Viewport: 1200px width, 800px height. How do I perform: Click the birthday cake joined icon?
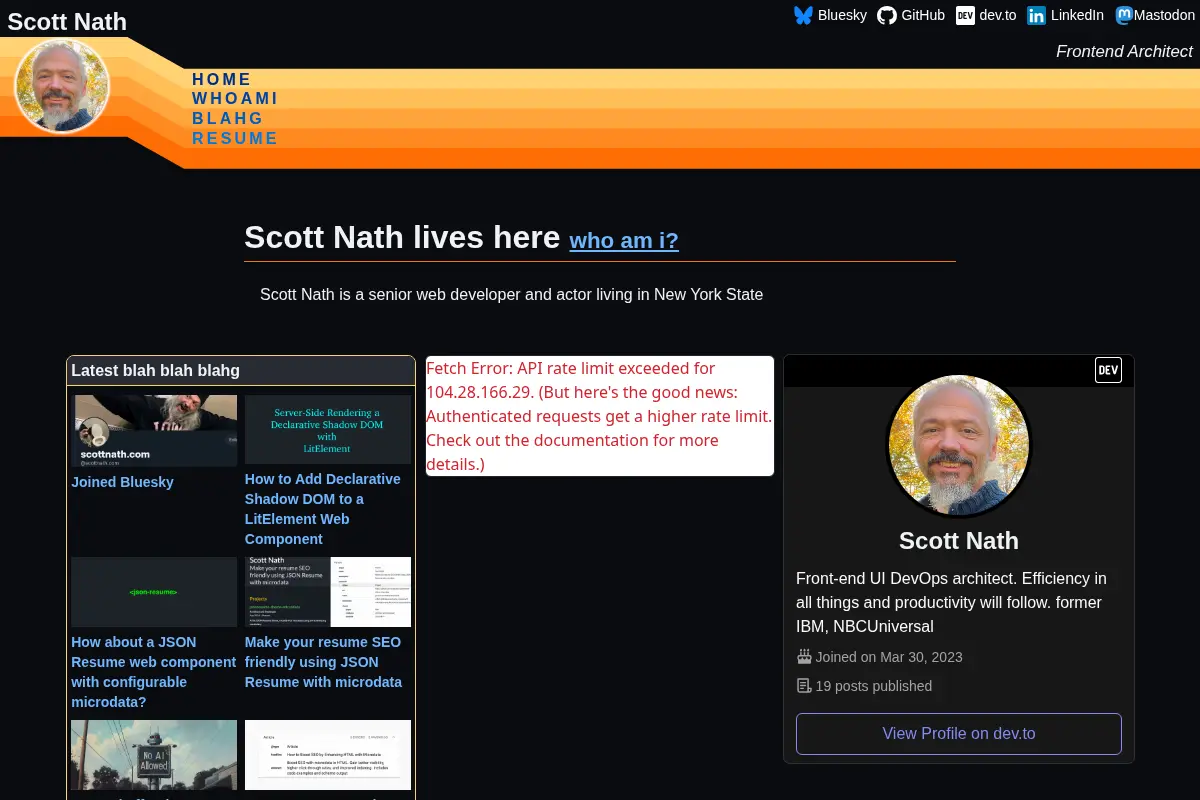pyautogui.click(x=804, y=657)
